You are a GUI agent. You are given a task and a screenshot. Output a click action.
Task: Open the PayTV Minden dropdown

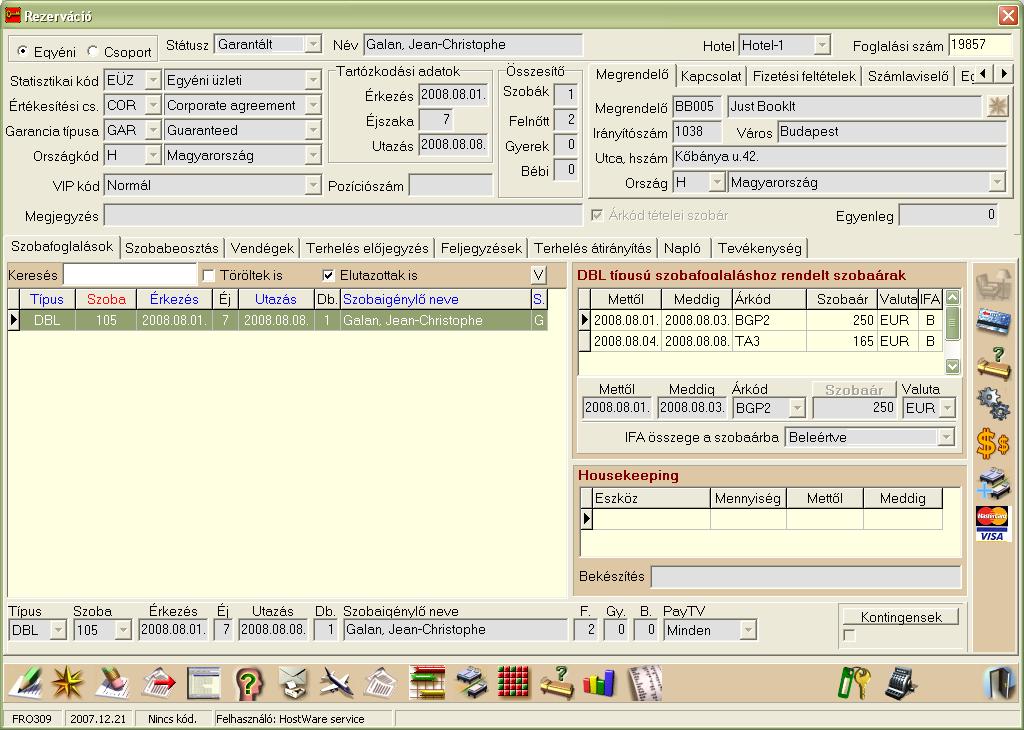pos(748,630)
